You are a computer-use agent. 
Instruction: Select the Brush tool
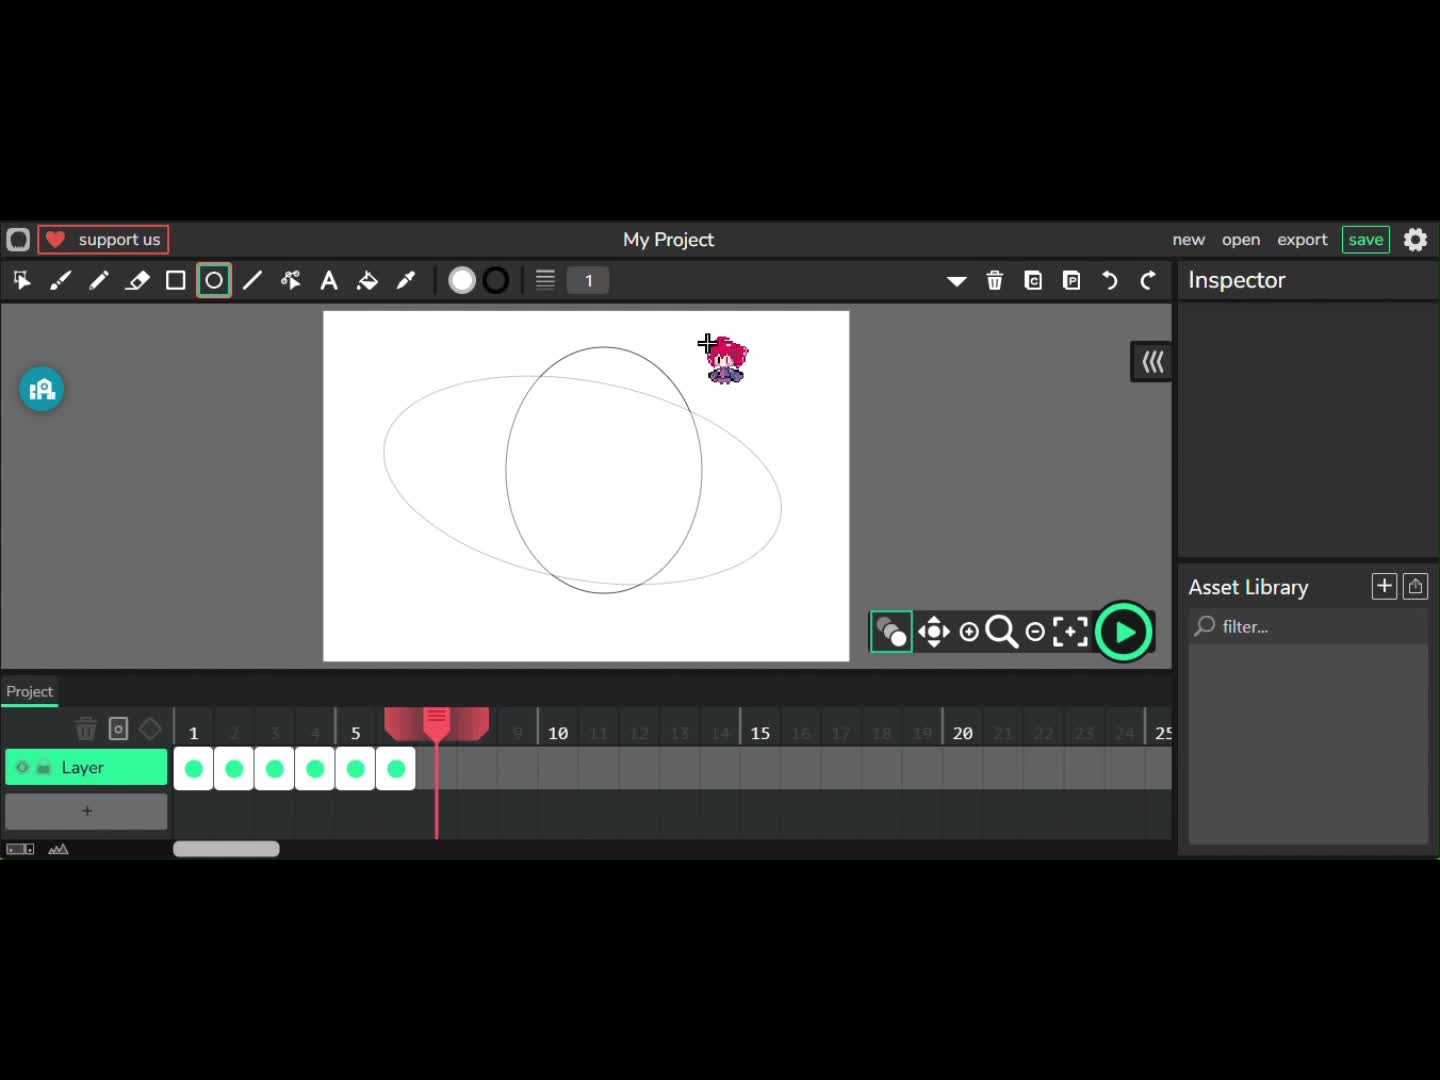(60, 281)
